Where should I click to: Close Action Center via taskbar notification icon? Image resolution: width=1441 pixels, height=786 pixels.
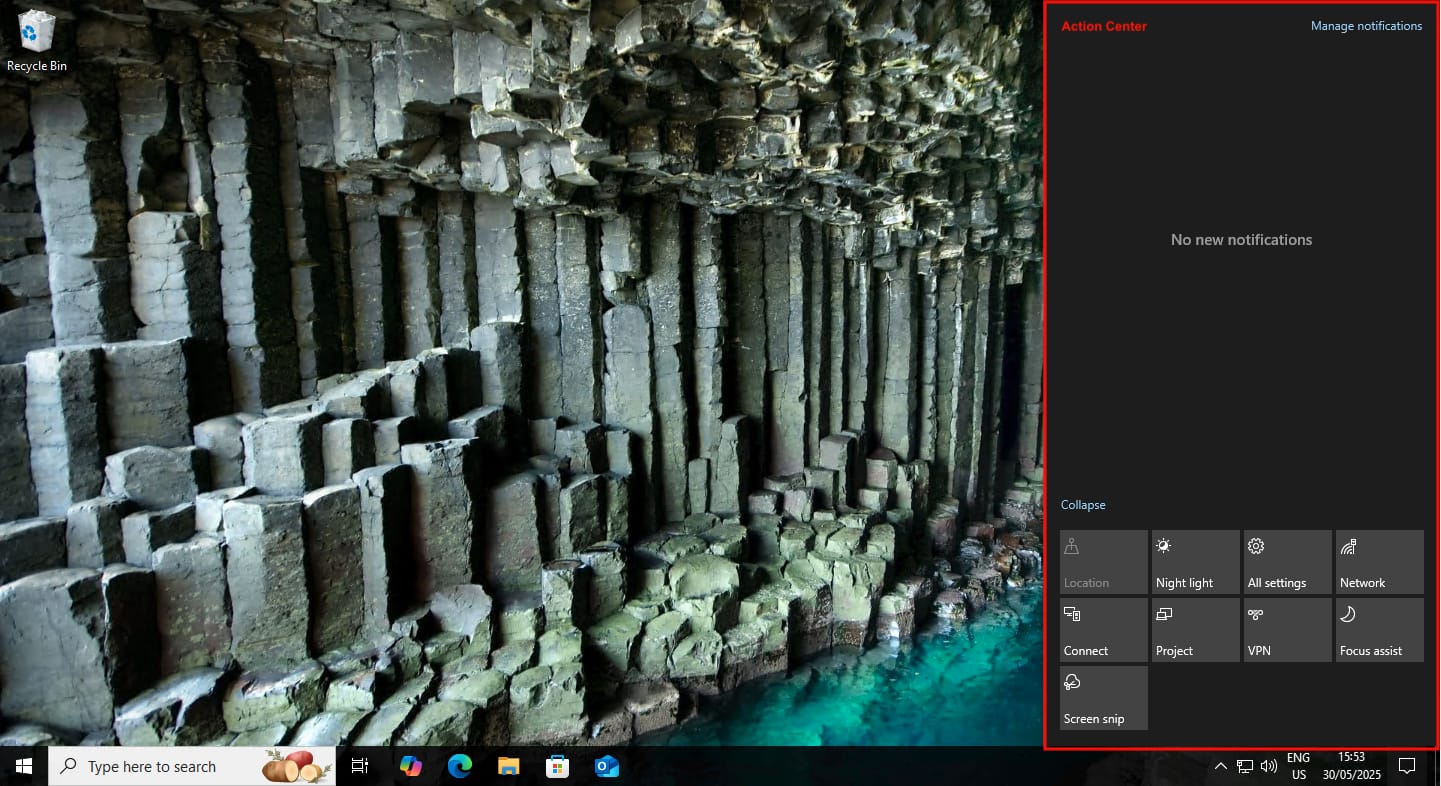(1406, 766)
